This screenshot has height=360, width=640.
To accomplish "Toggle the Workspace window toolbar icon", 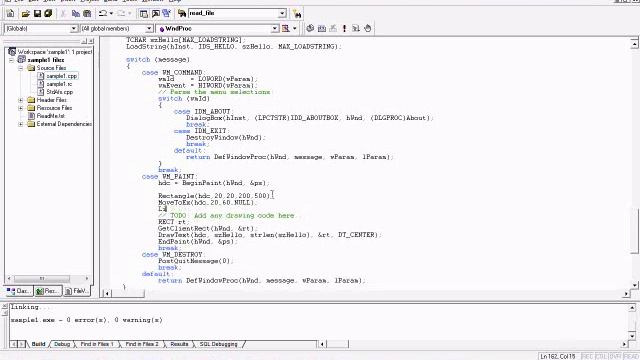I will (144, 13).
